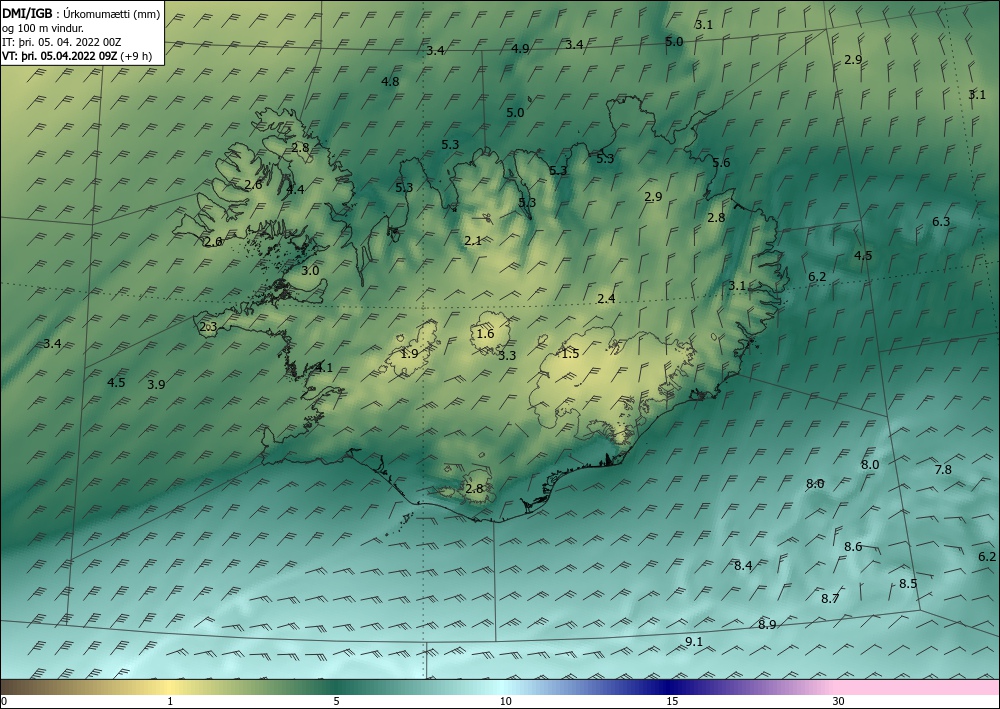
Task: Click the 6.3 value east of Iceland
Action: (941, 222)
